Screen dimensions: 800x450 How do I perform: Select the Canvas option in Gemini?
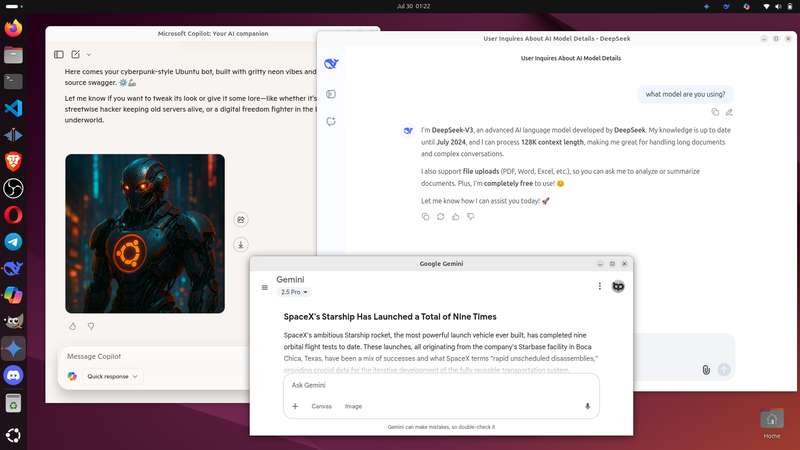[321, 407]
